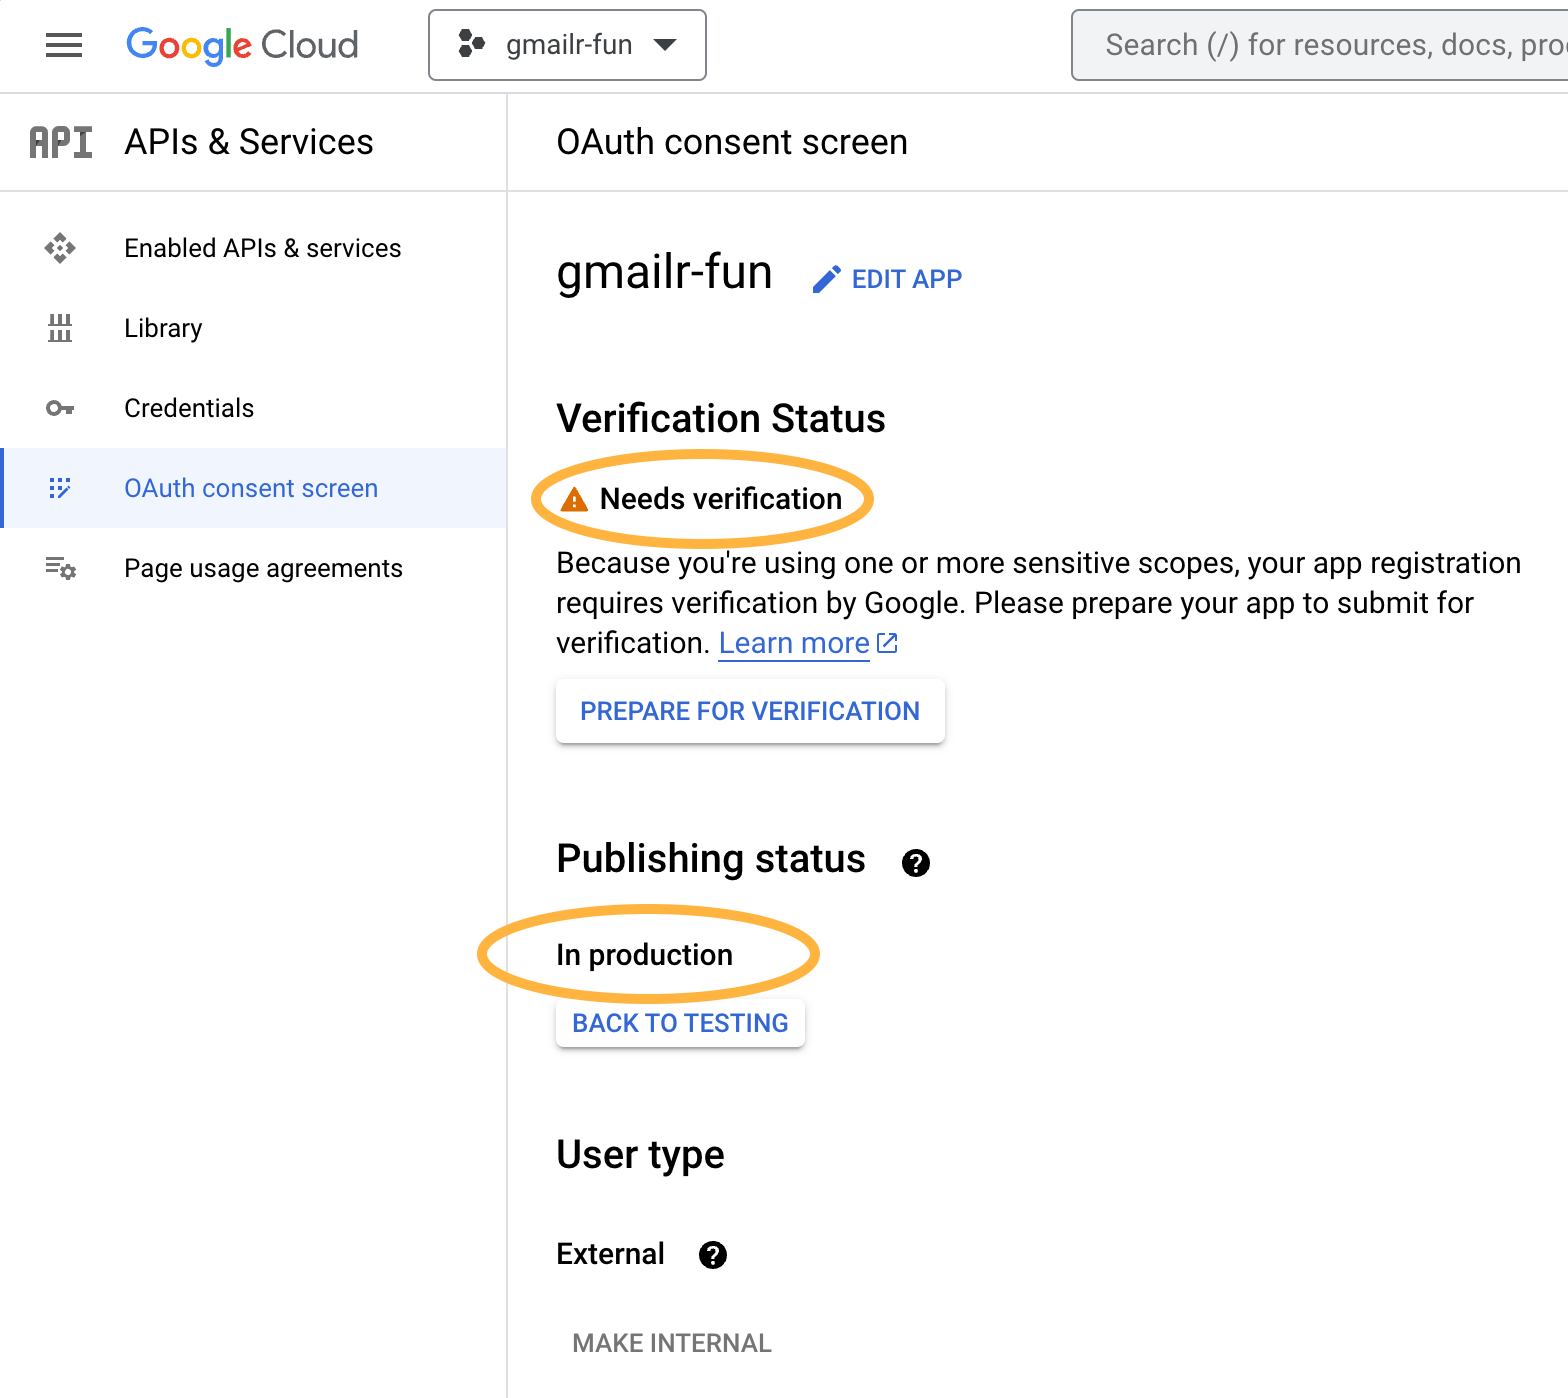
Task: Click BACK TO TESTING button
Action: tap(680, 1023)
